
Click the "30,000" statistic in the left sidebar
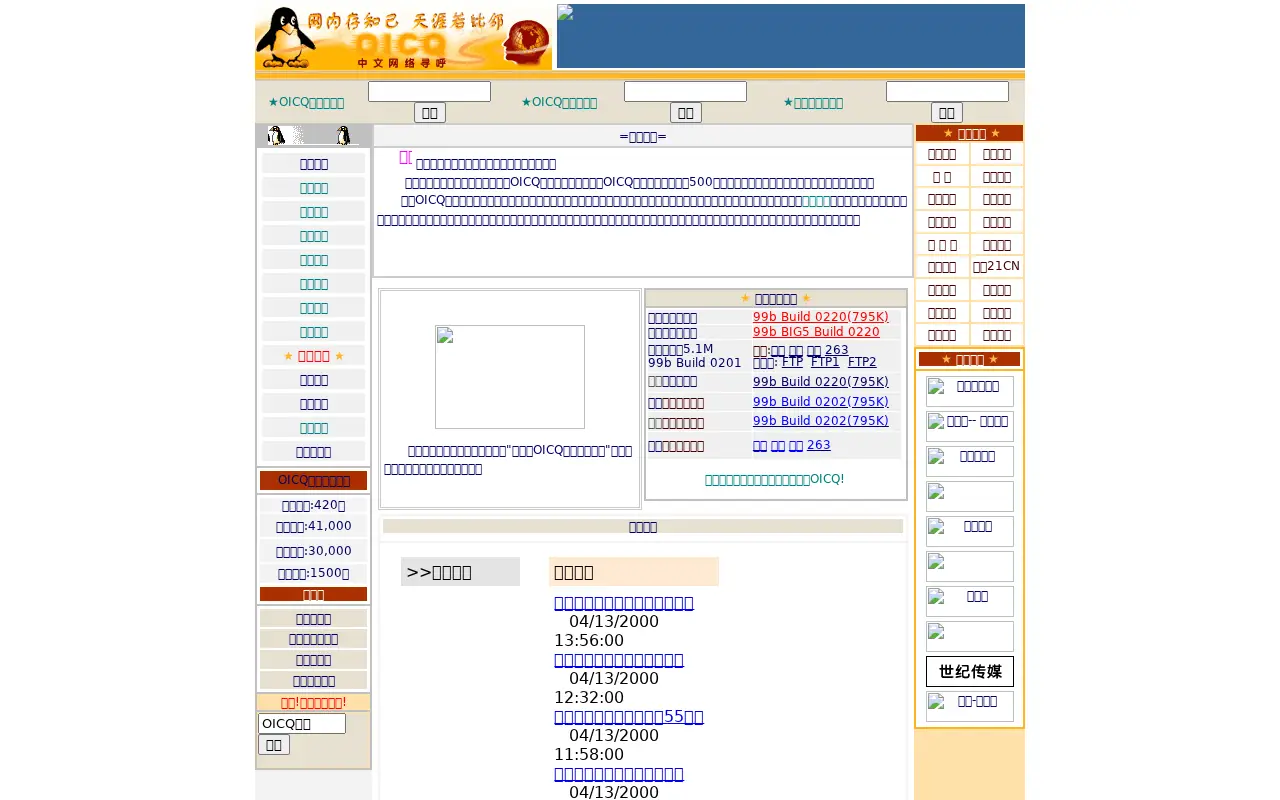click(x=313, y=551)
